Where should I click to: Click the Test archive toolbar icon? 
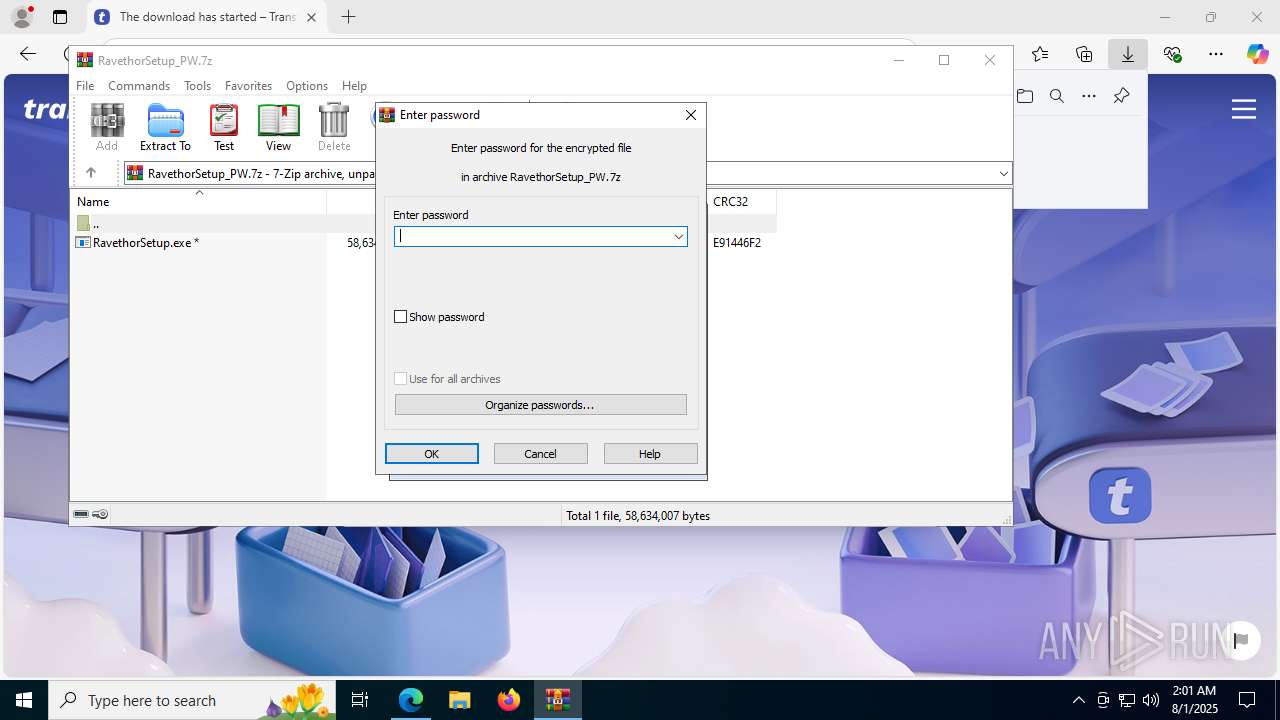pyautogui.click(x=224, y=127)
